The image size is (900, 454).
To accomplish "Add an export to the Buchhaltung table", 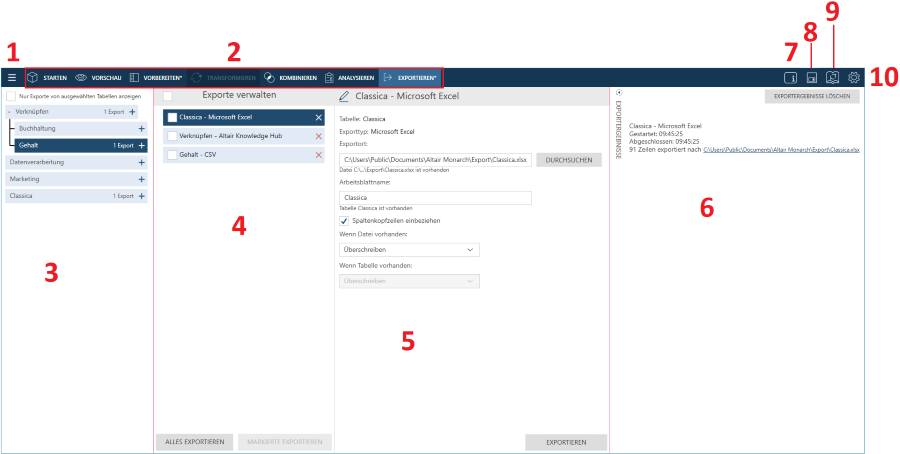I will [141, 129].
